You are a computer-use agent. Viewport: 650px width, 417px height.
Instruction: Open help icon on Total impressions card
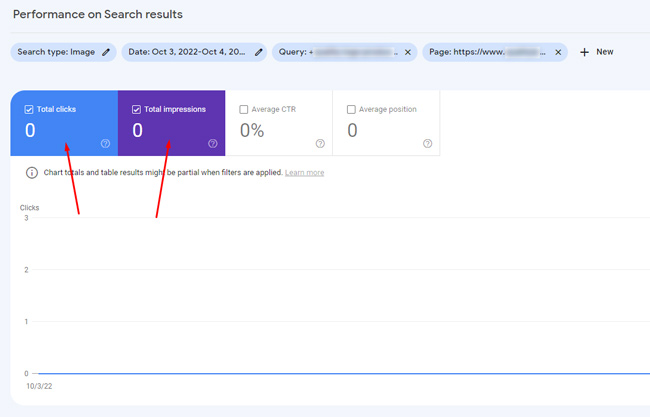(212, 144)
